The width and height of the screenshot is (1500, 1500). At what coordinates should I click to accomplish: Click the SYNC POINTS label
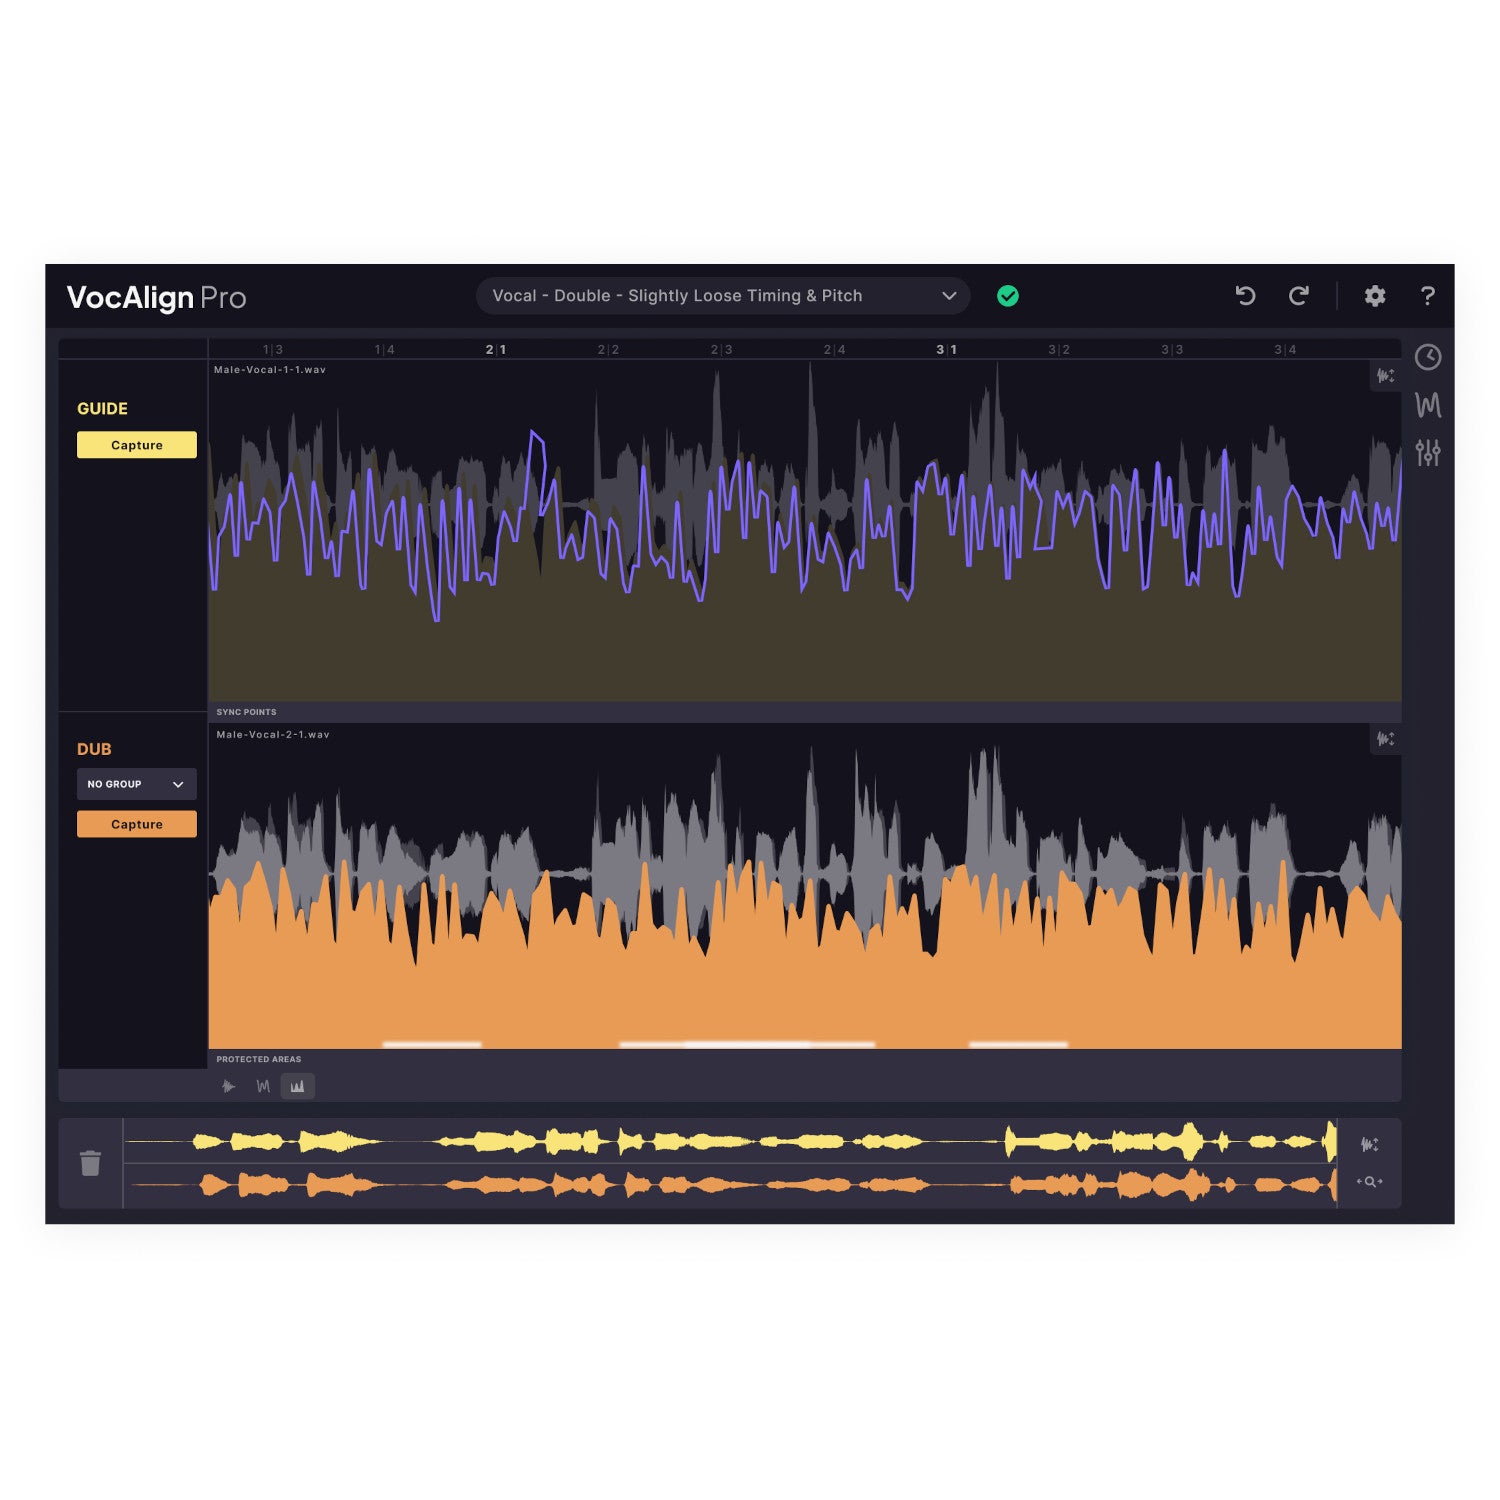coord(247,712)
